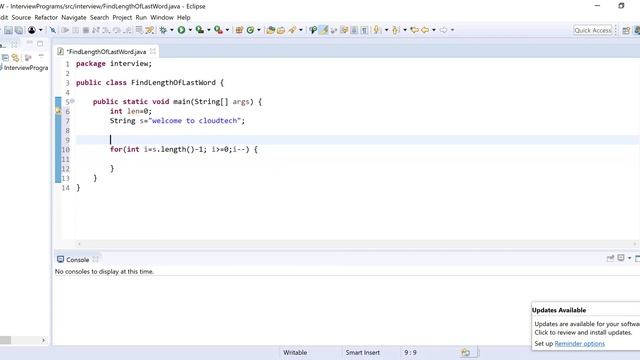Click the Open Perspective icon
The width and height of the screenshot is (640, 360).
click(626, 31)
